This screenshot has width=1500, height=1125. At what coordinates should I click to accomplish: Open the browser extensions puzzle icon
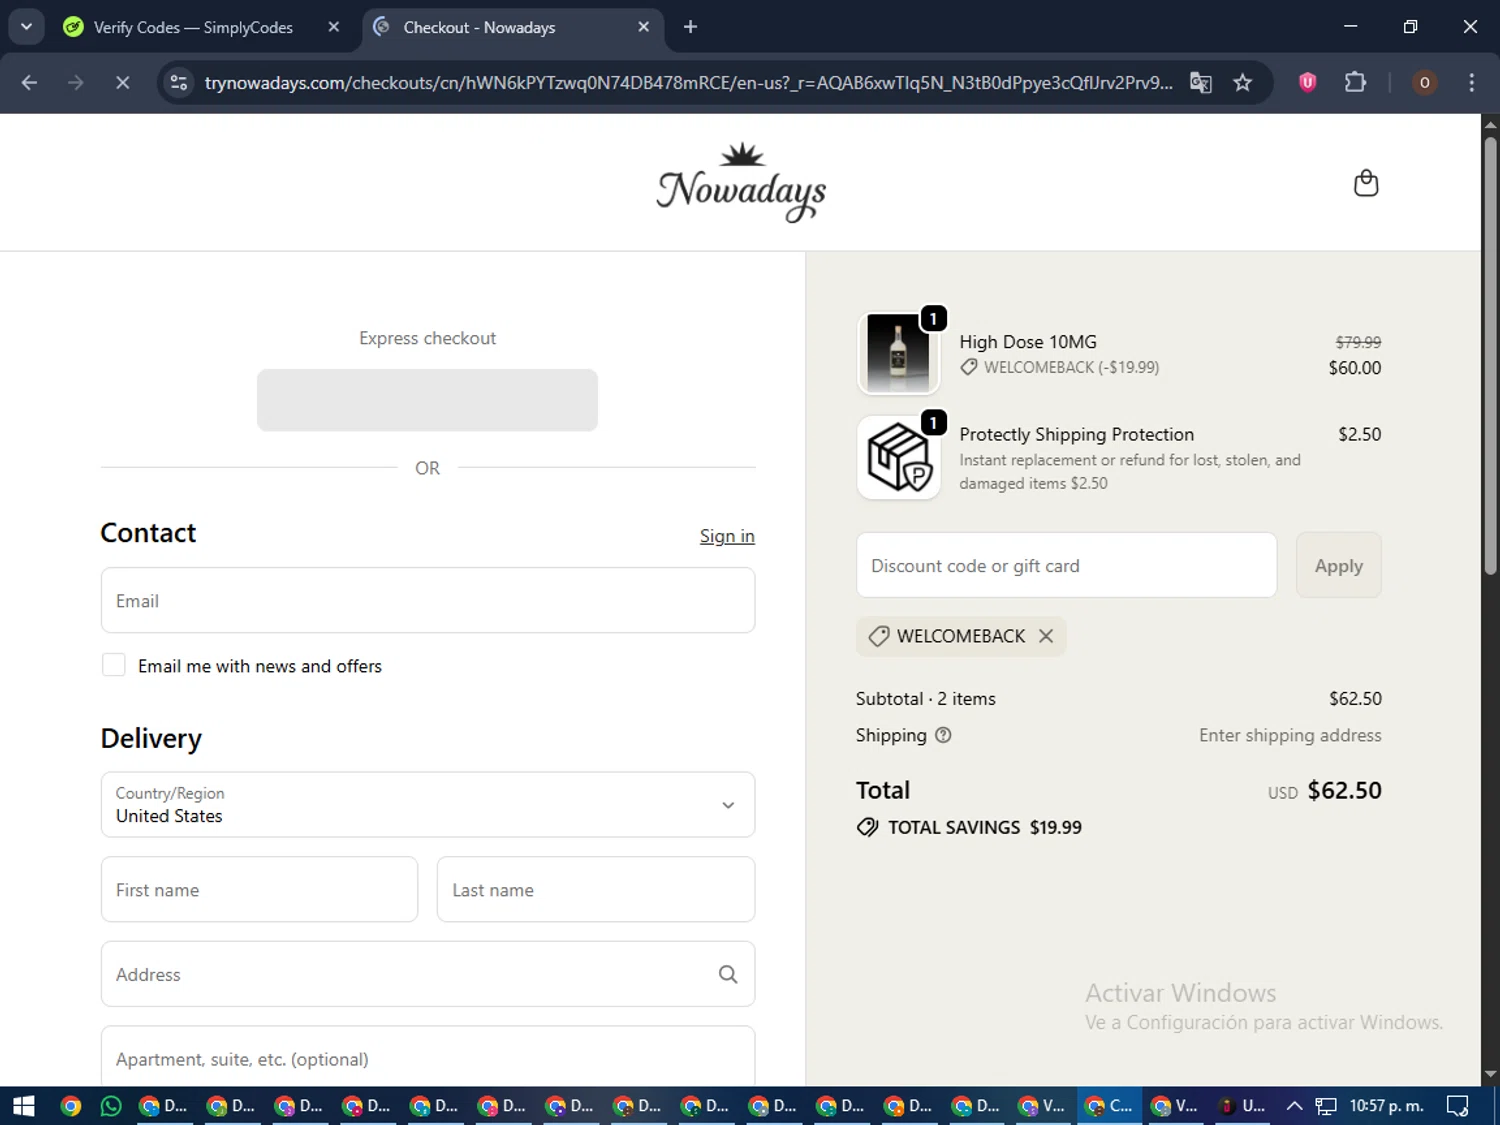[x=1355, y=82]
